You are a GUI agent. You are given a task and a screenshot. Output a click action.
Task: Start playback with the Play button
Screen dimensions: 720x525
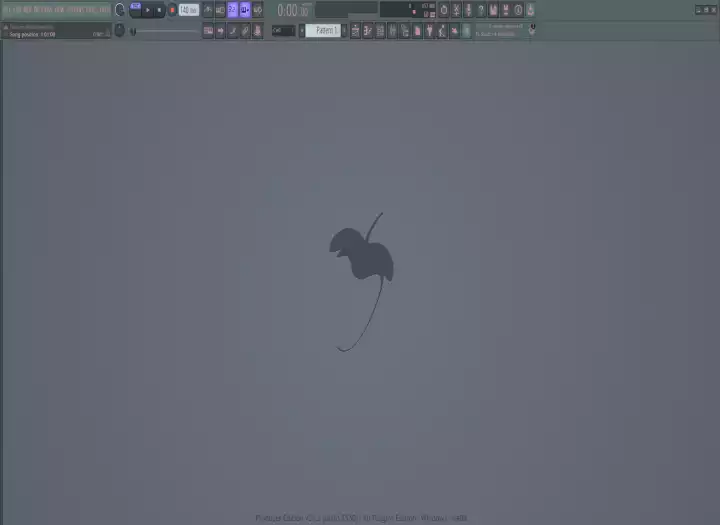pyautogui.click(x=147, y=10)
